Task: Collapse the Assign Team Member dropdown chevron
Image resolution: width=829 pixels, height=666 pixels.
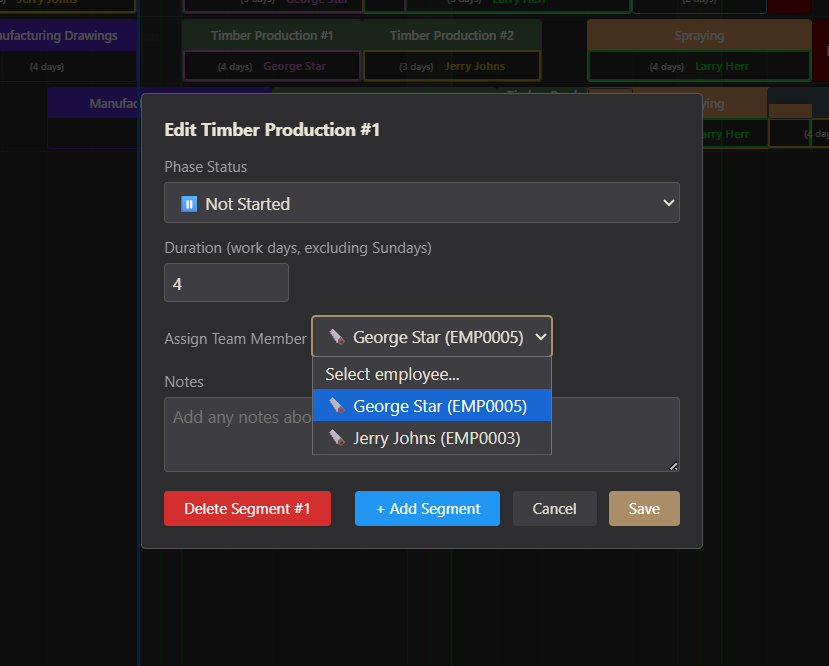Action: (x=541, y=337)
